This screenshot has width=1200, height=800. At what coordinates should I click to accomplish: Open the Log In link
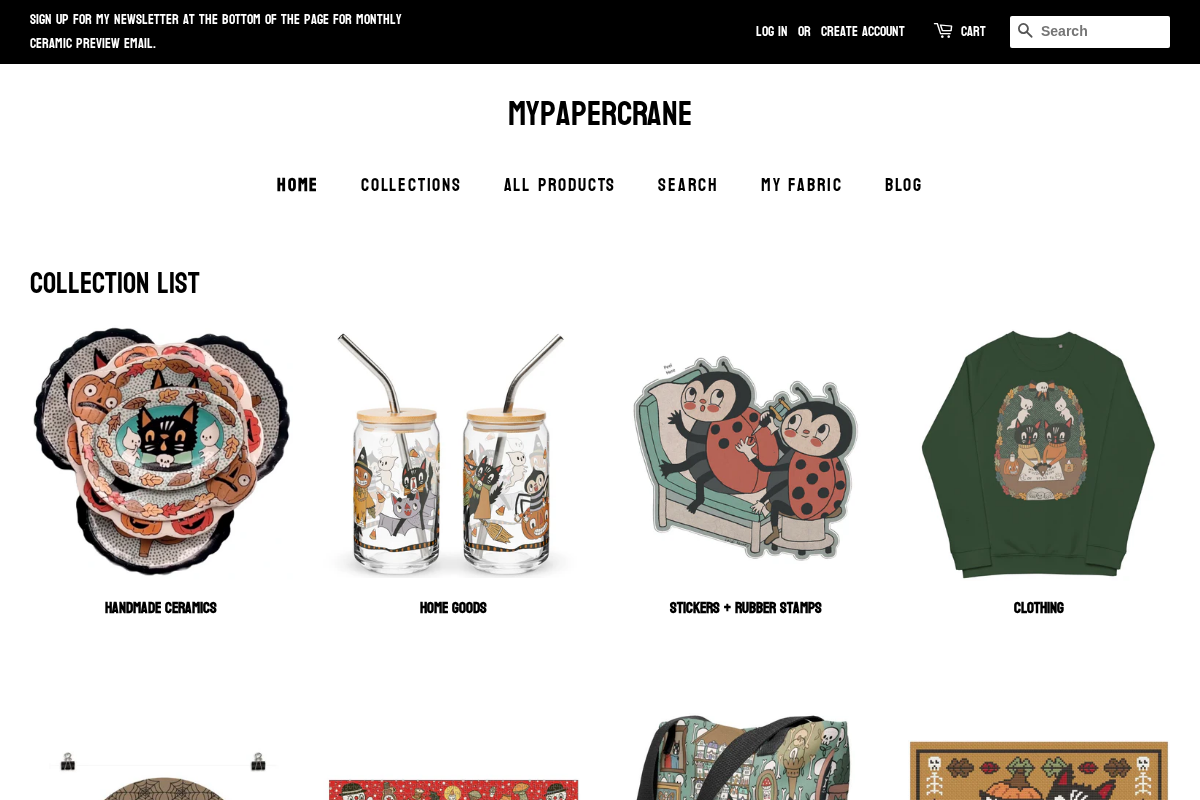pos(771,32)
